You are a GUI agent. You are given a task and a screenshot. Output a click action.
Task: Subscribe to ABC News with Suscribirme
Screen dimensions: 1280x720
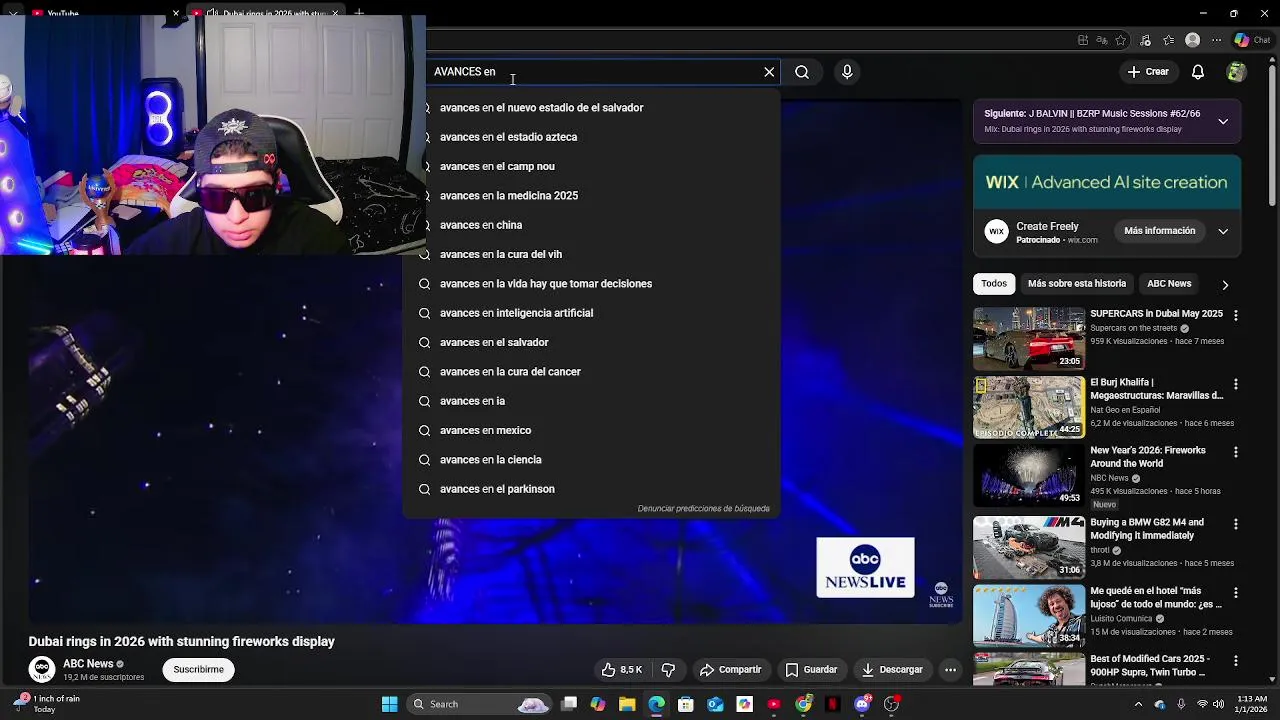coord(198,670)
